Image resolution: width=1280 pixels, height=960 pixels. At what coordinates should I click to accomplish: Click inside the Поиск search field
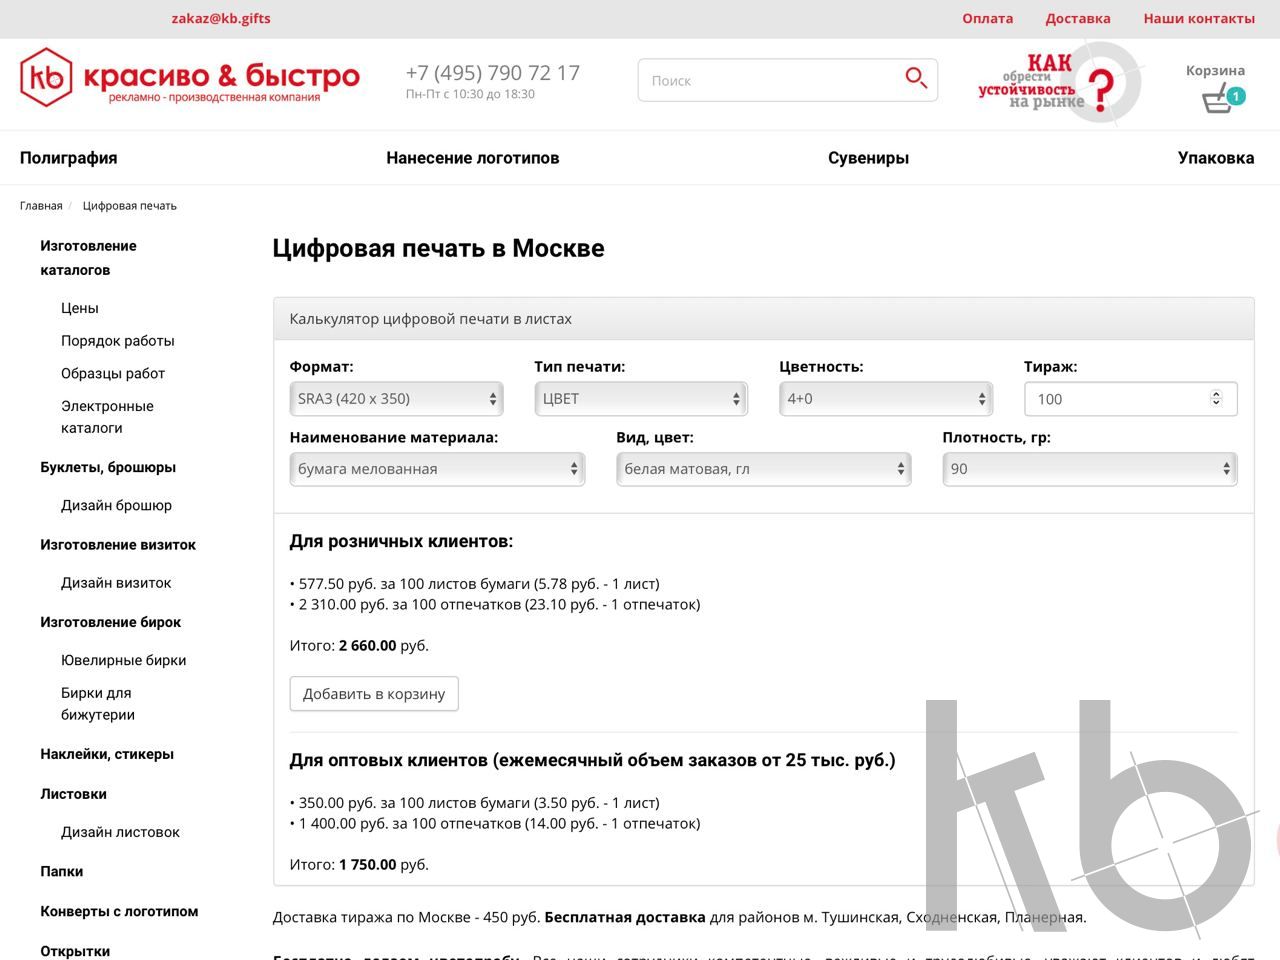(760, 80)
